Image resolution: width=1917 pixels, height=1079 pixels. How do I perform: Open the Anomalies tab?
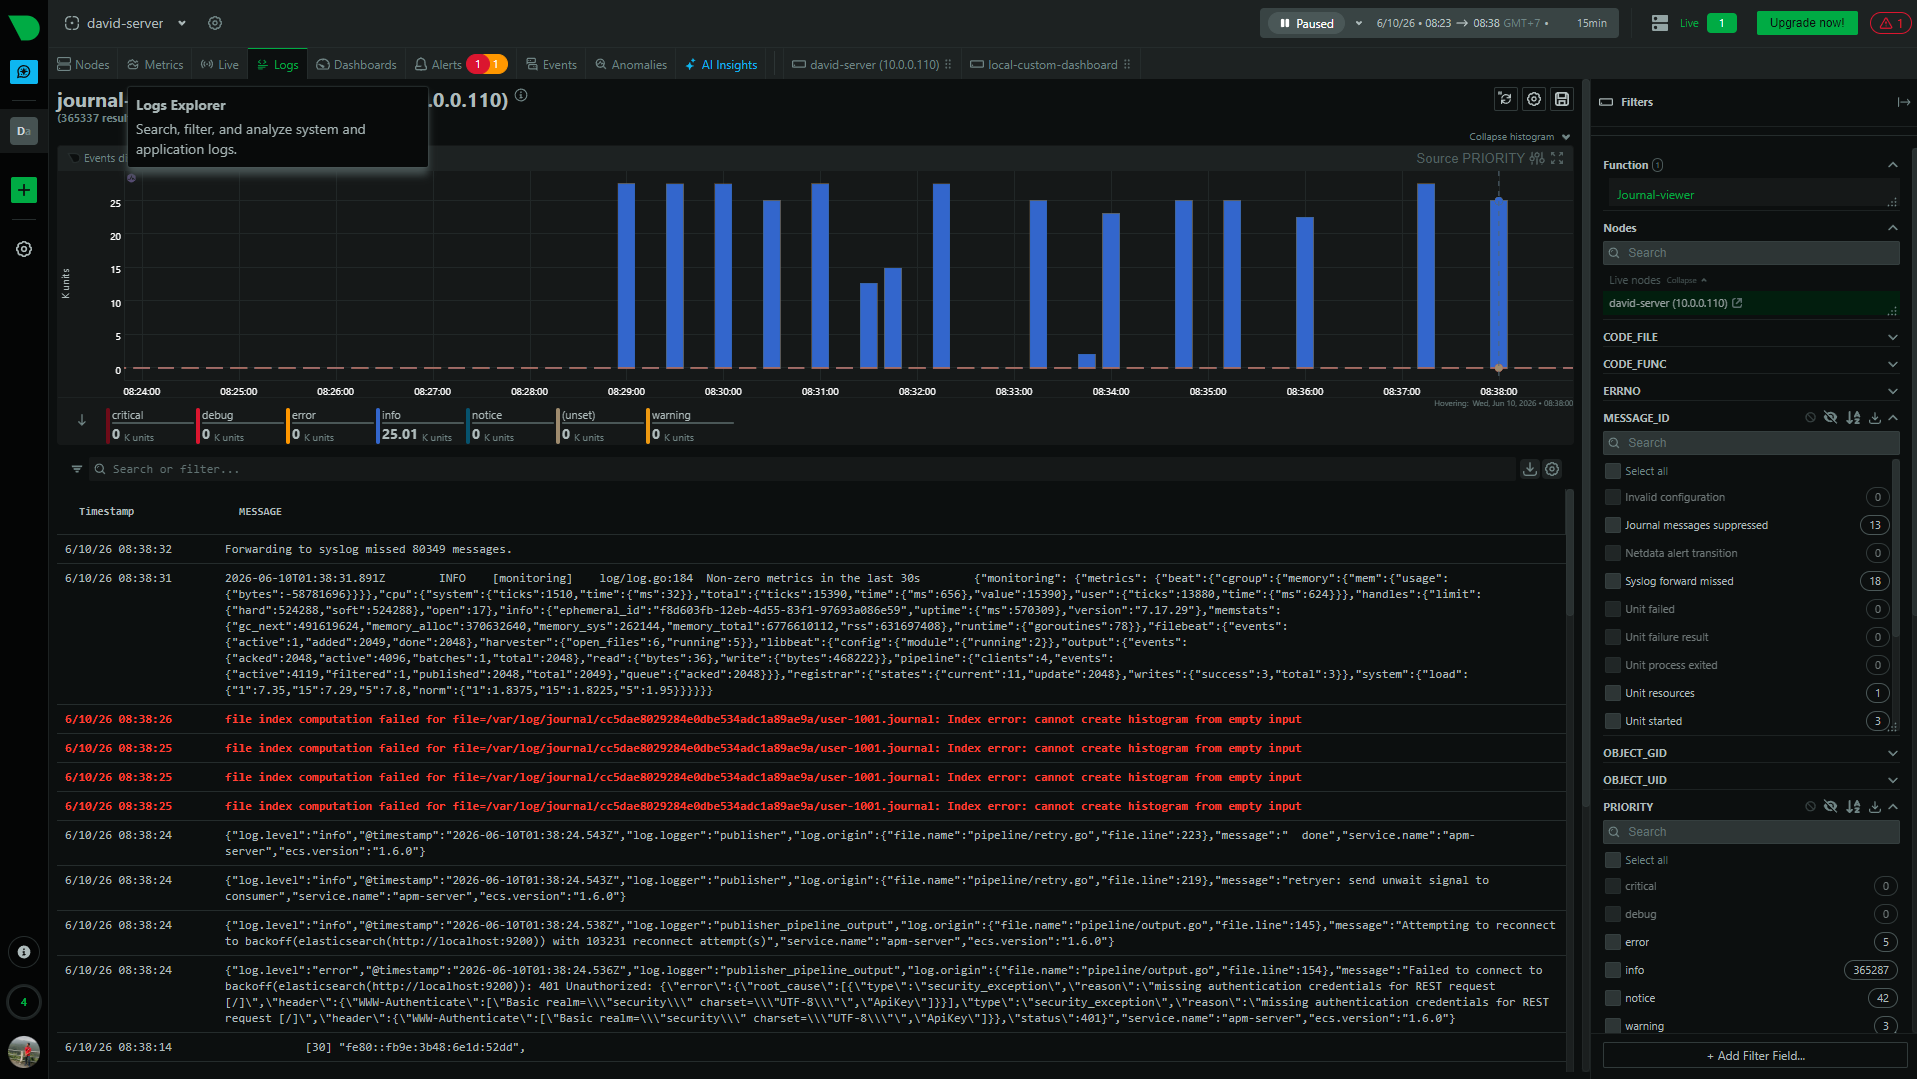631,65
